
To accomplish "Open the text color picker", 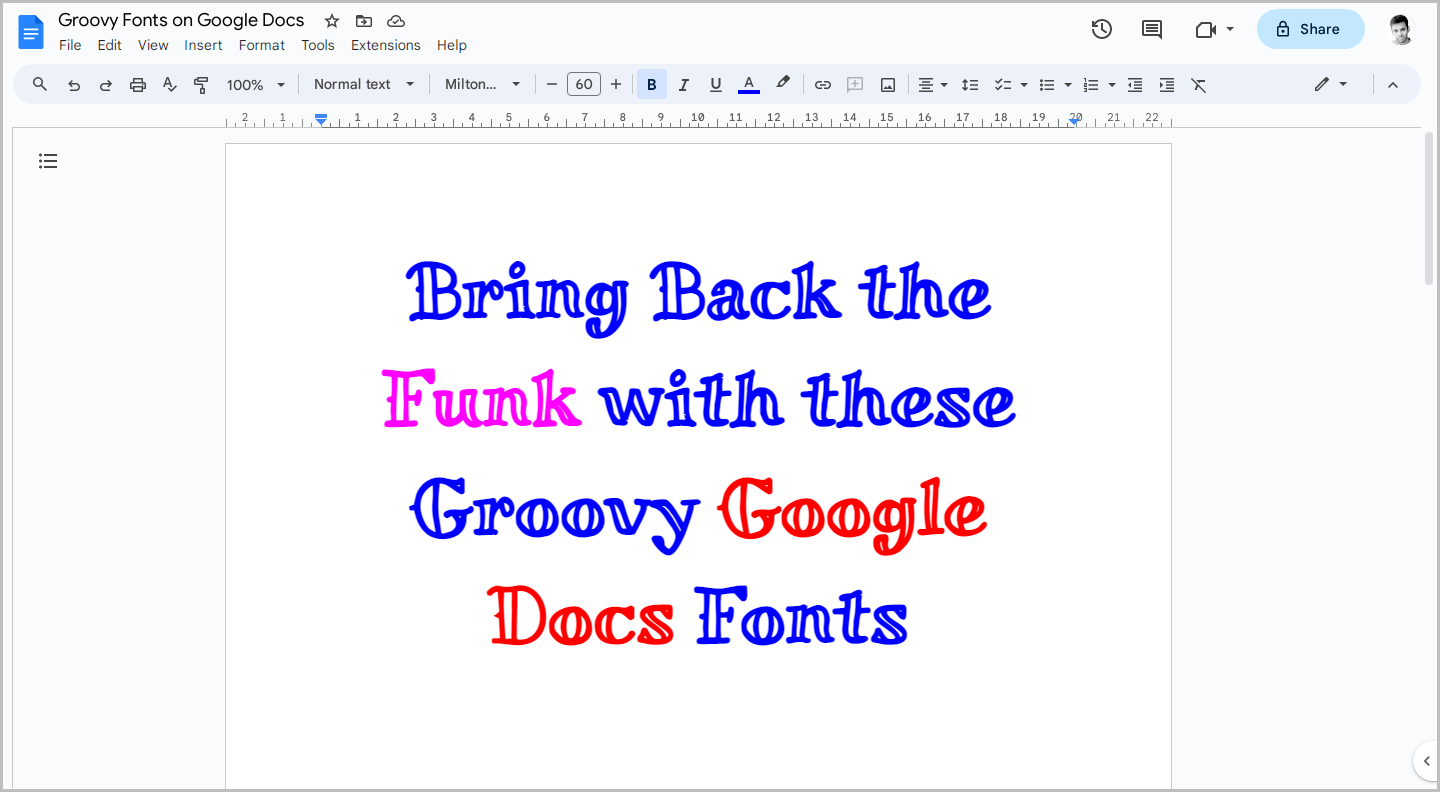I will 748,84.
